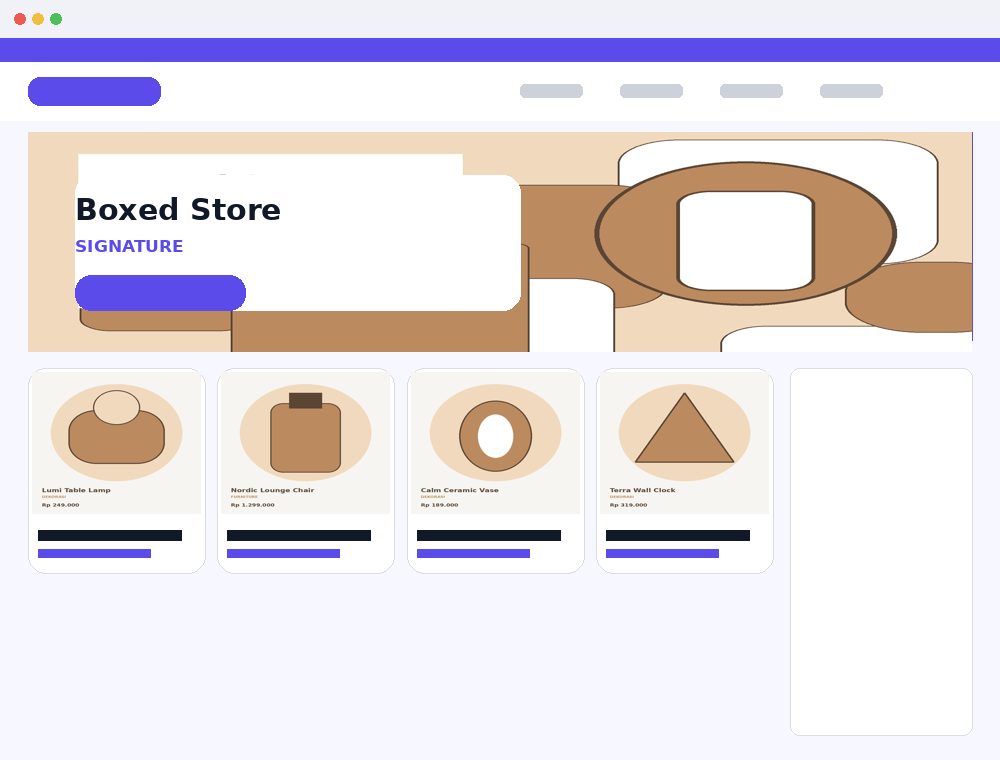The width and height of the screenshot is (1000, 760).
Task: Click the green maximize window button
Action: coord(56,19)
